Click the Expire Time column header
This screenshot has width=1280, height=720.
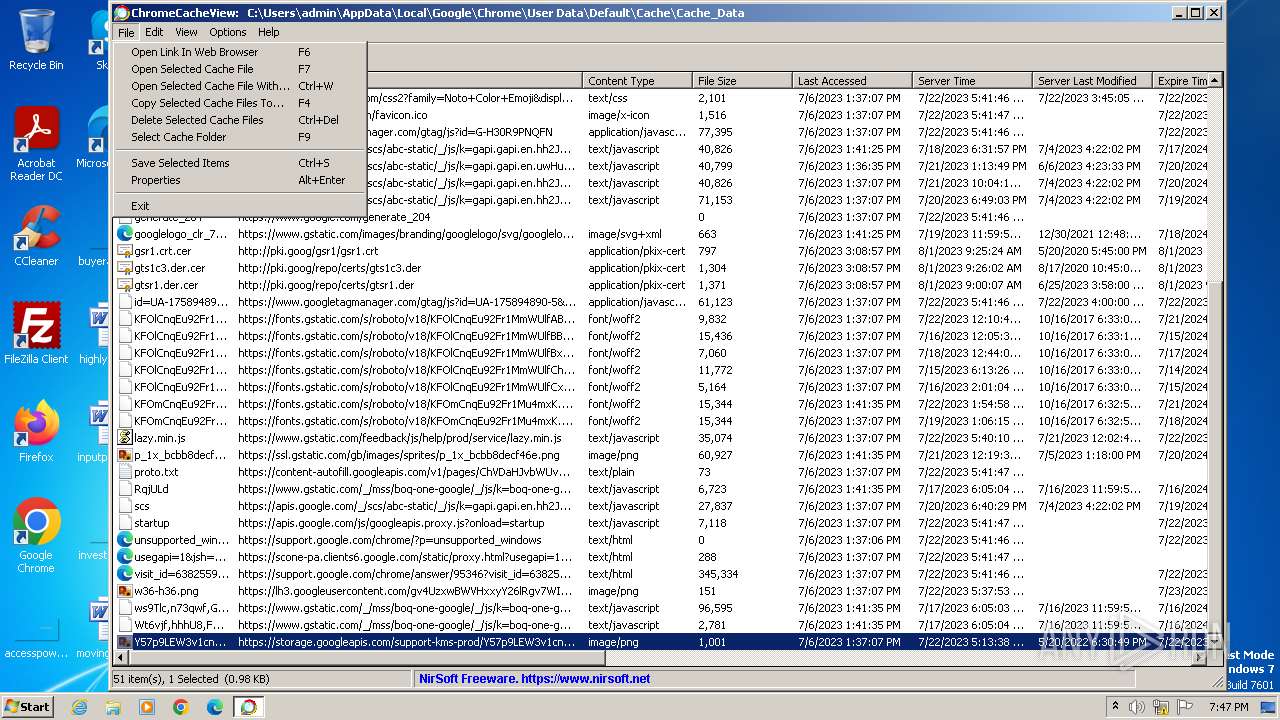pyautogui.click(x=1180, y=81)
